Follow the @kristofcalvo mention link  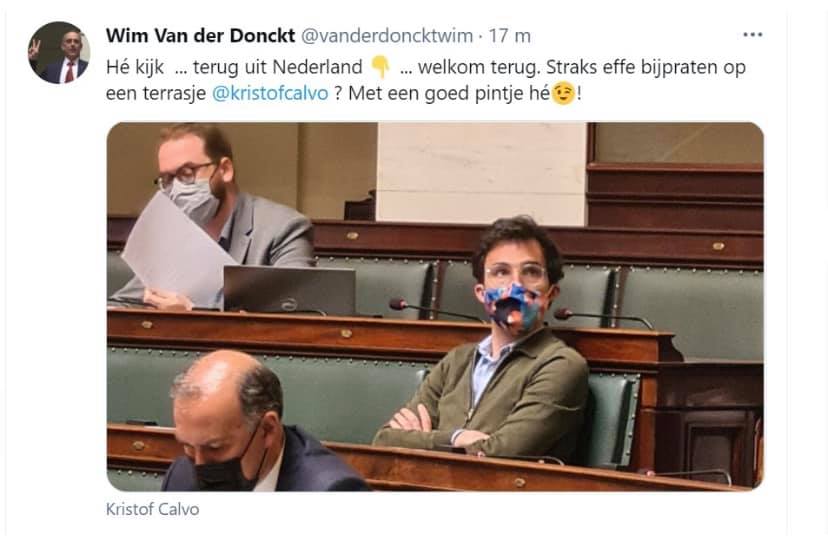click(270, 93)
